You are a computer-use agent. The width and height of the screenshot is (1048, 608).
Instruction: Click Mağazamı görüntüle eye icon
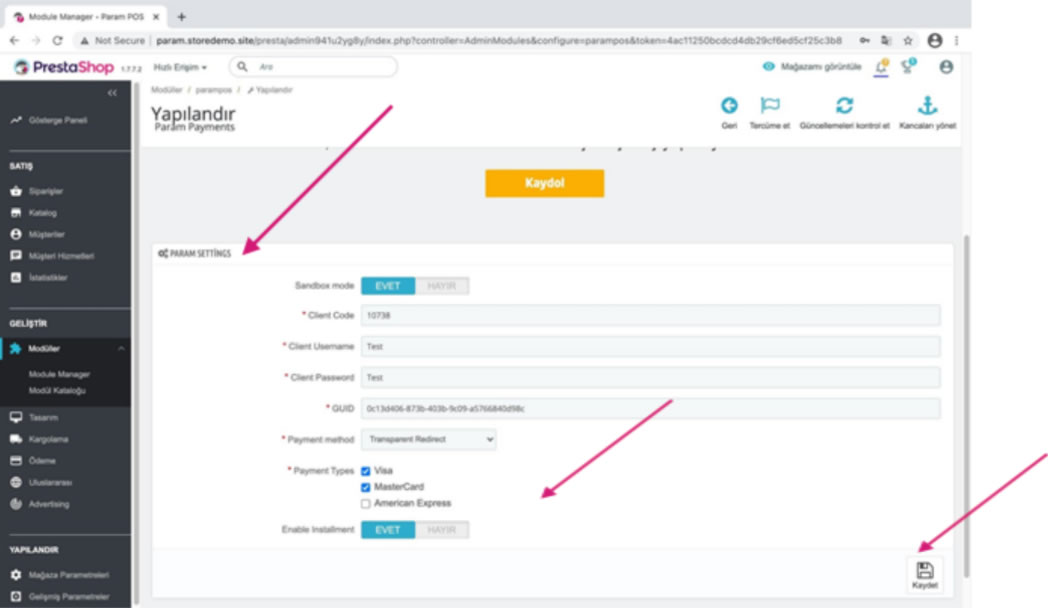(x=769, y=67)
